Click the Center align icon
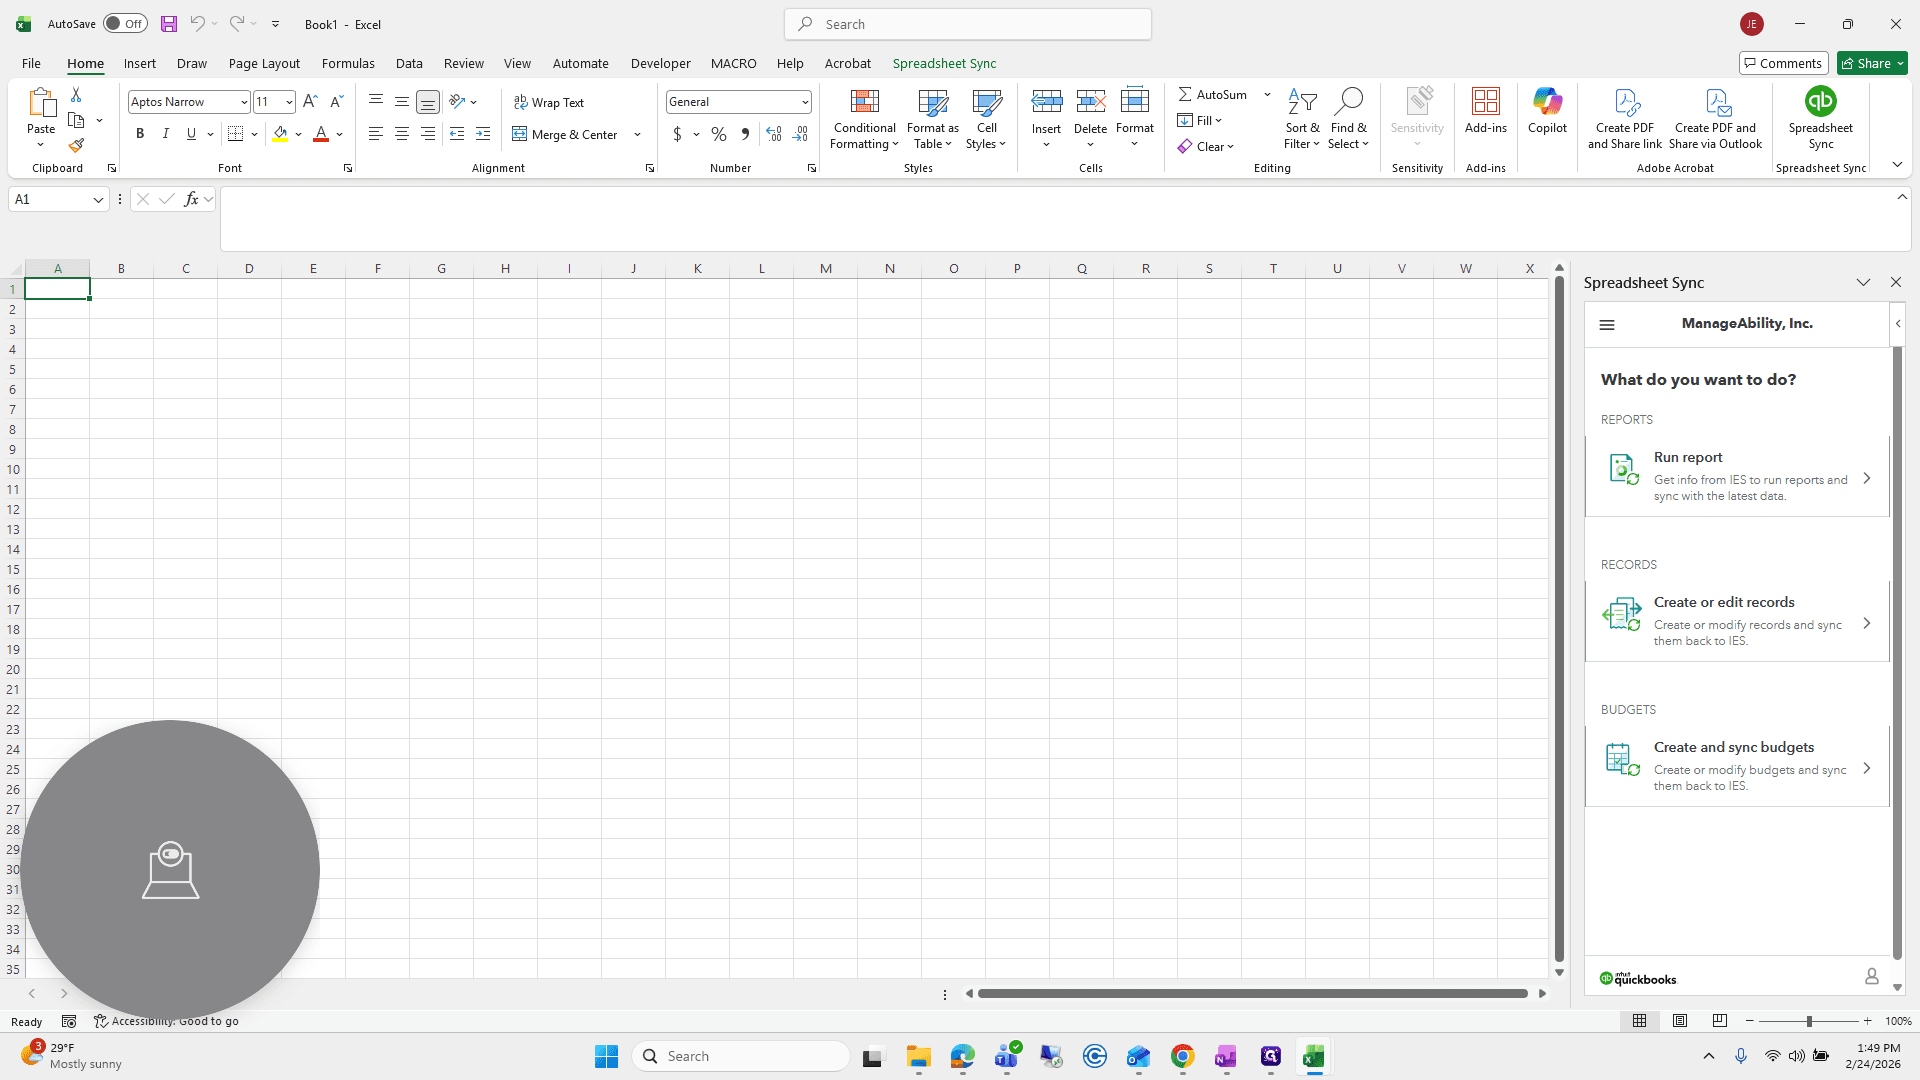The image size is (1920, 1080). (x=401, y=134)
